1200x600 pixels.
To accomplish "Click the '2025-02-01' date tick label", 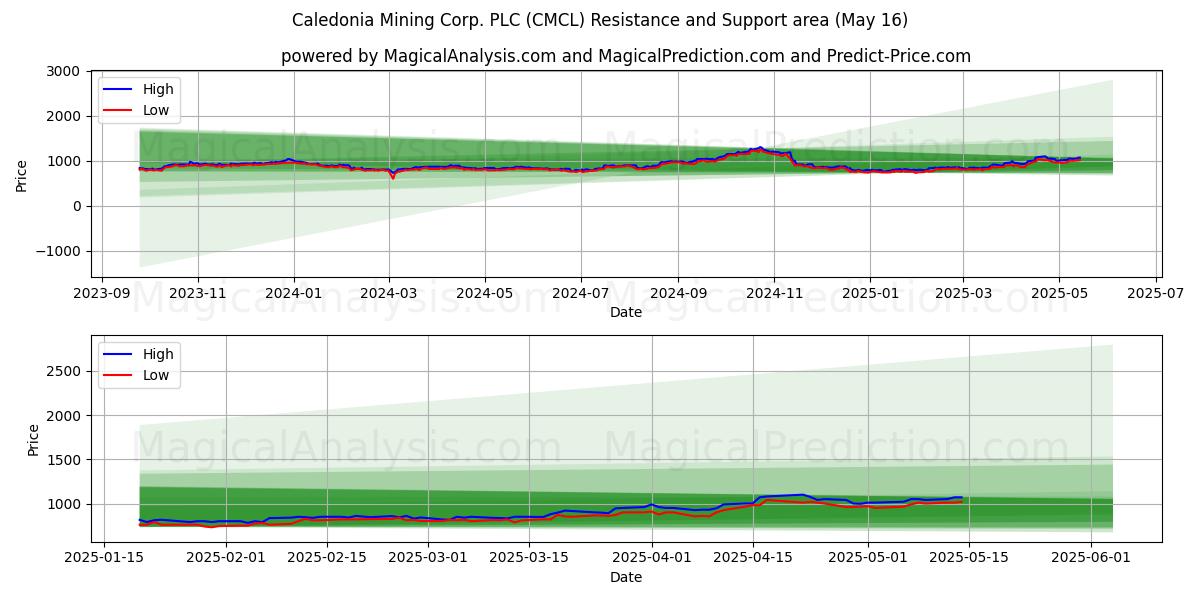I will (x=226, y=560).
